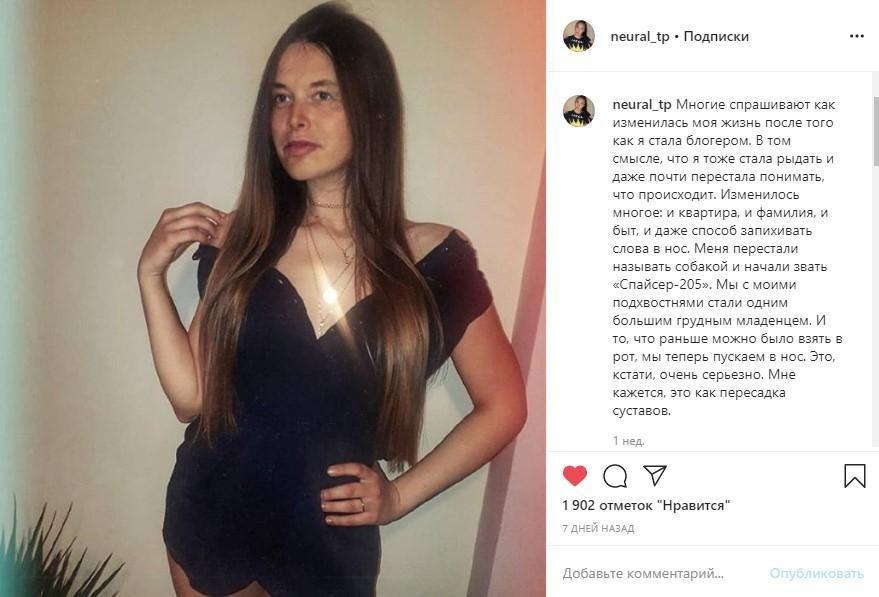The width and height of the screenshot is (879, 597).
Task: Open the three-dot more options menu
Action: pyautogui.click(x=857, y=36)
